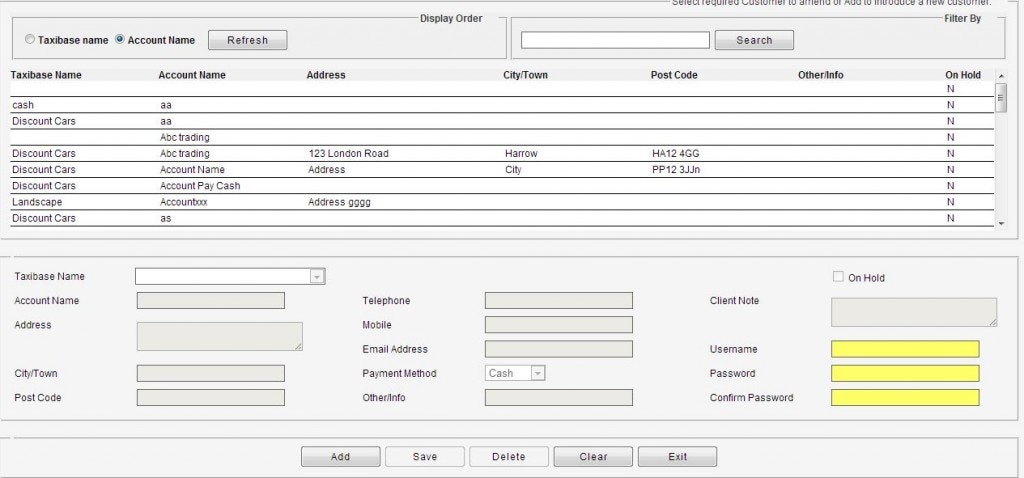The width and height of the screenshot is (1024, 478).
Task: Select the Account Name row with City
Action: pos(502,170)
